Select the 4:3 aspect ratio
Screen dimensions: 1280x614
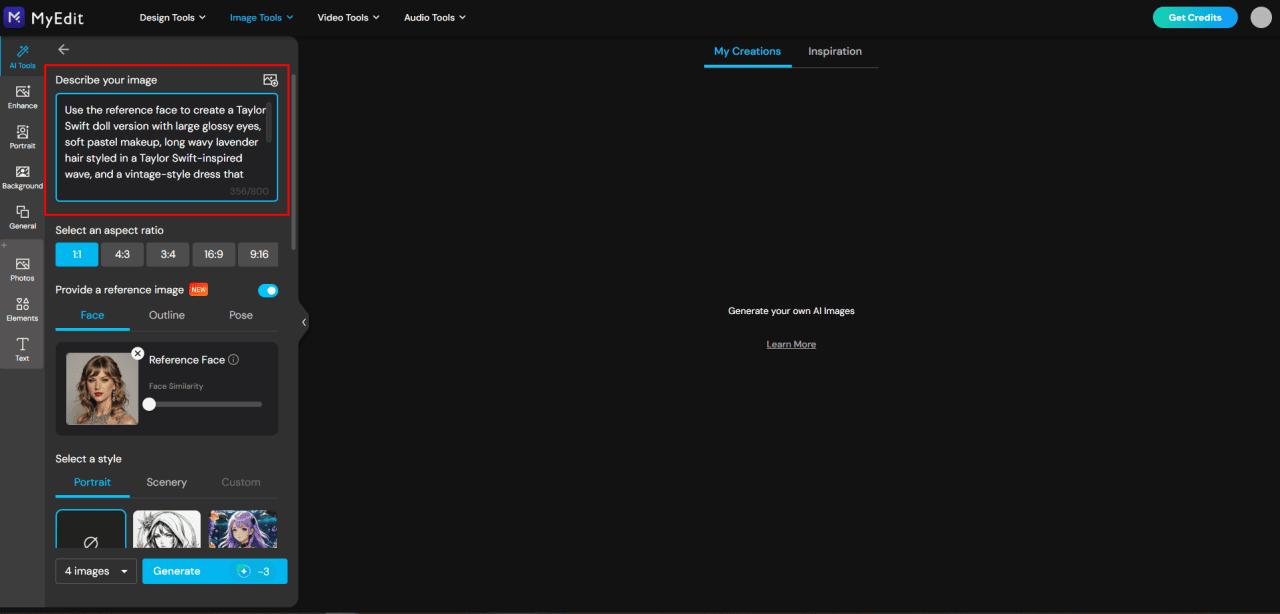[x=122, y=254]
